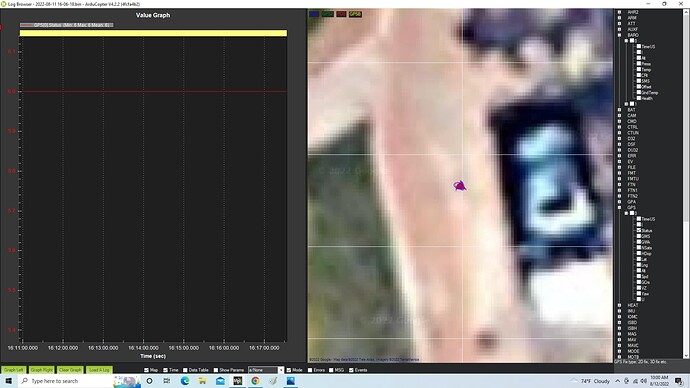Viewport: 690px width, 388px height.
Task: Expand the BAT node in the tree
Action: [x=620, y=110]
